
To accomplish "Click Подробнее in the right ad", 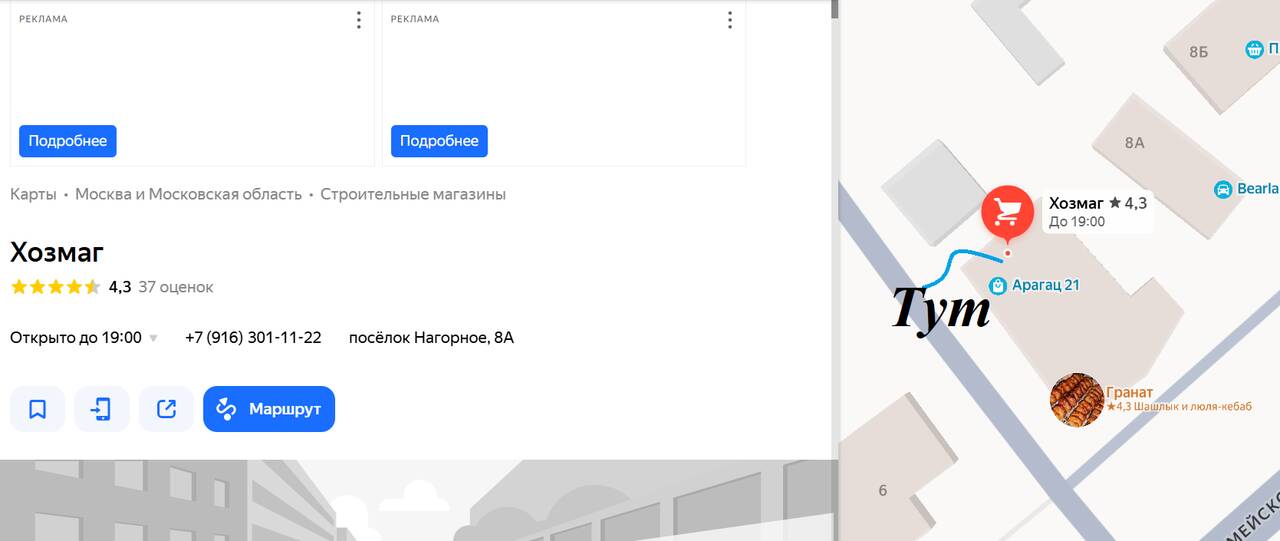I will [439, 141].
